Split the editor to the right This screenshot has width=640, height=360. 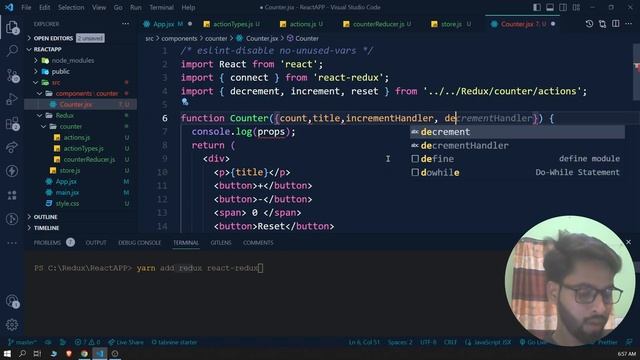(616, 24)
